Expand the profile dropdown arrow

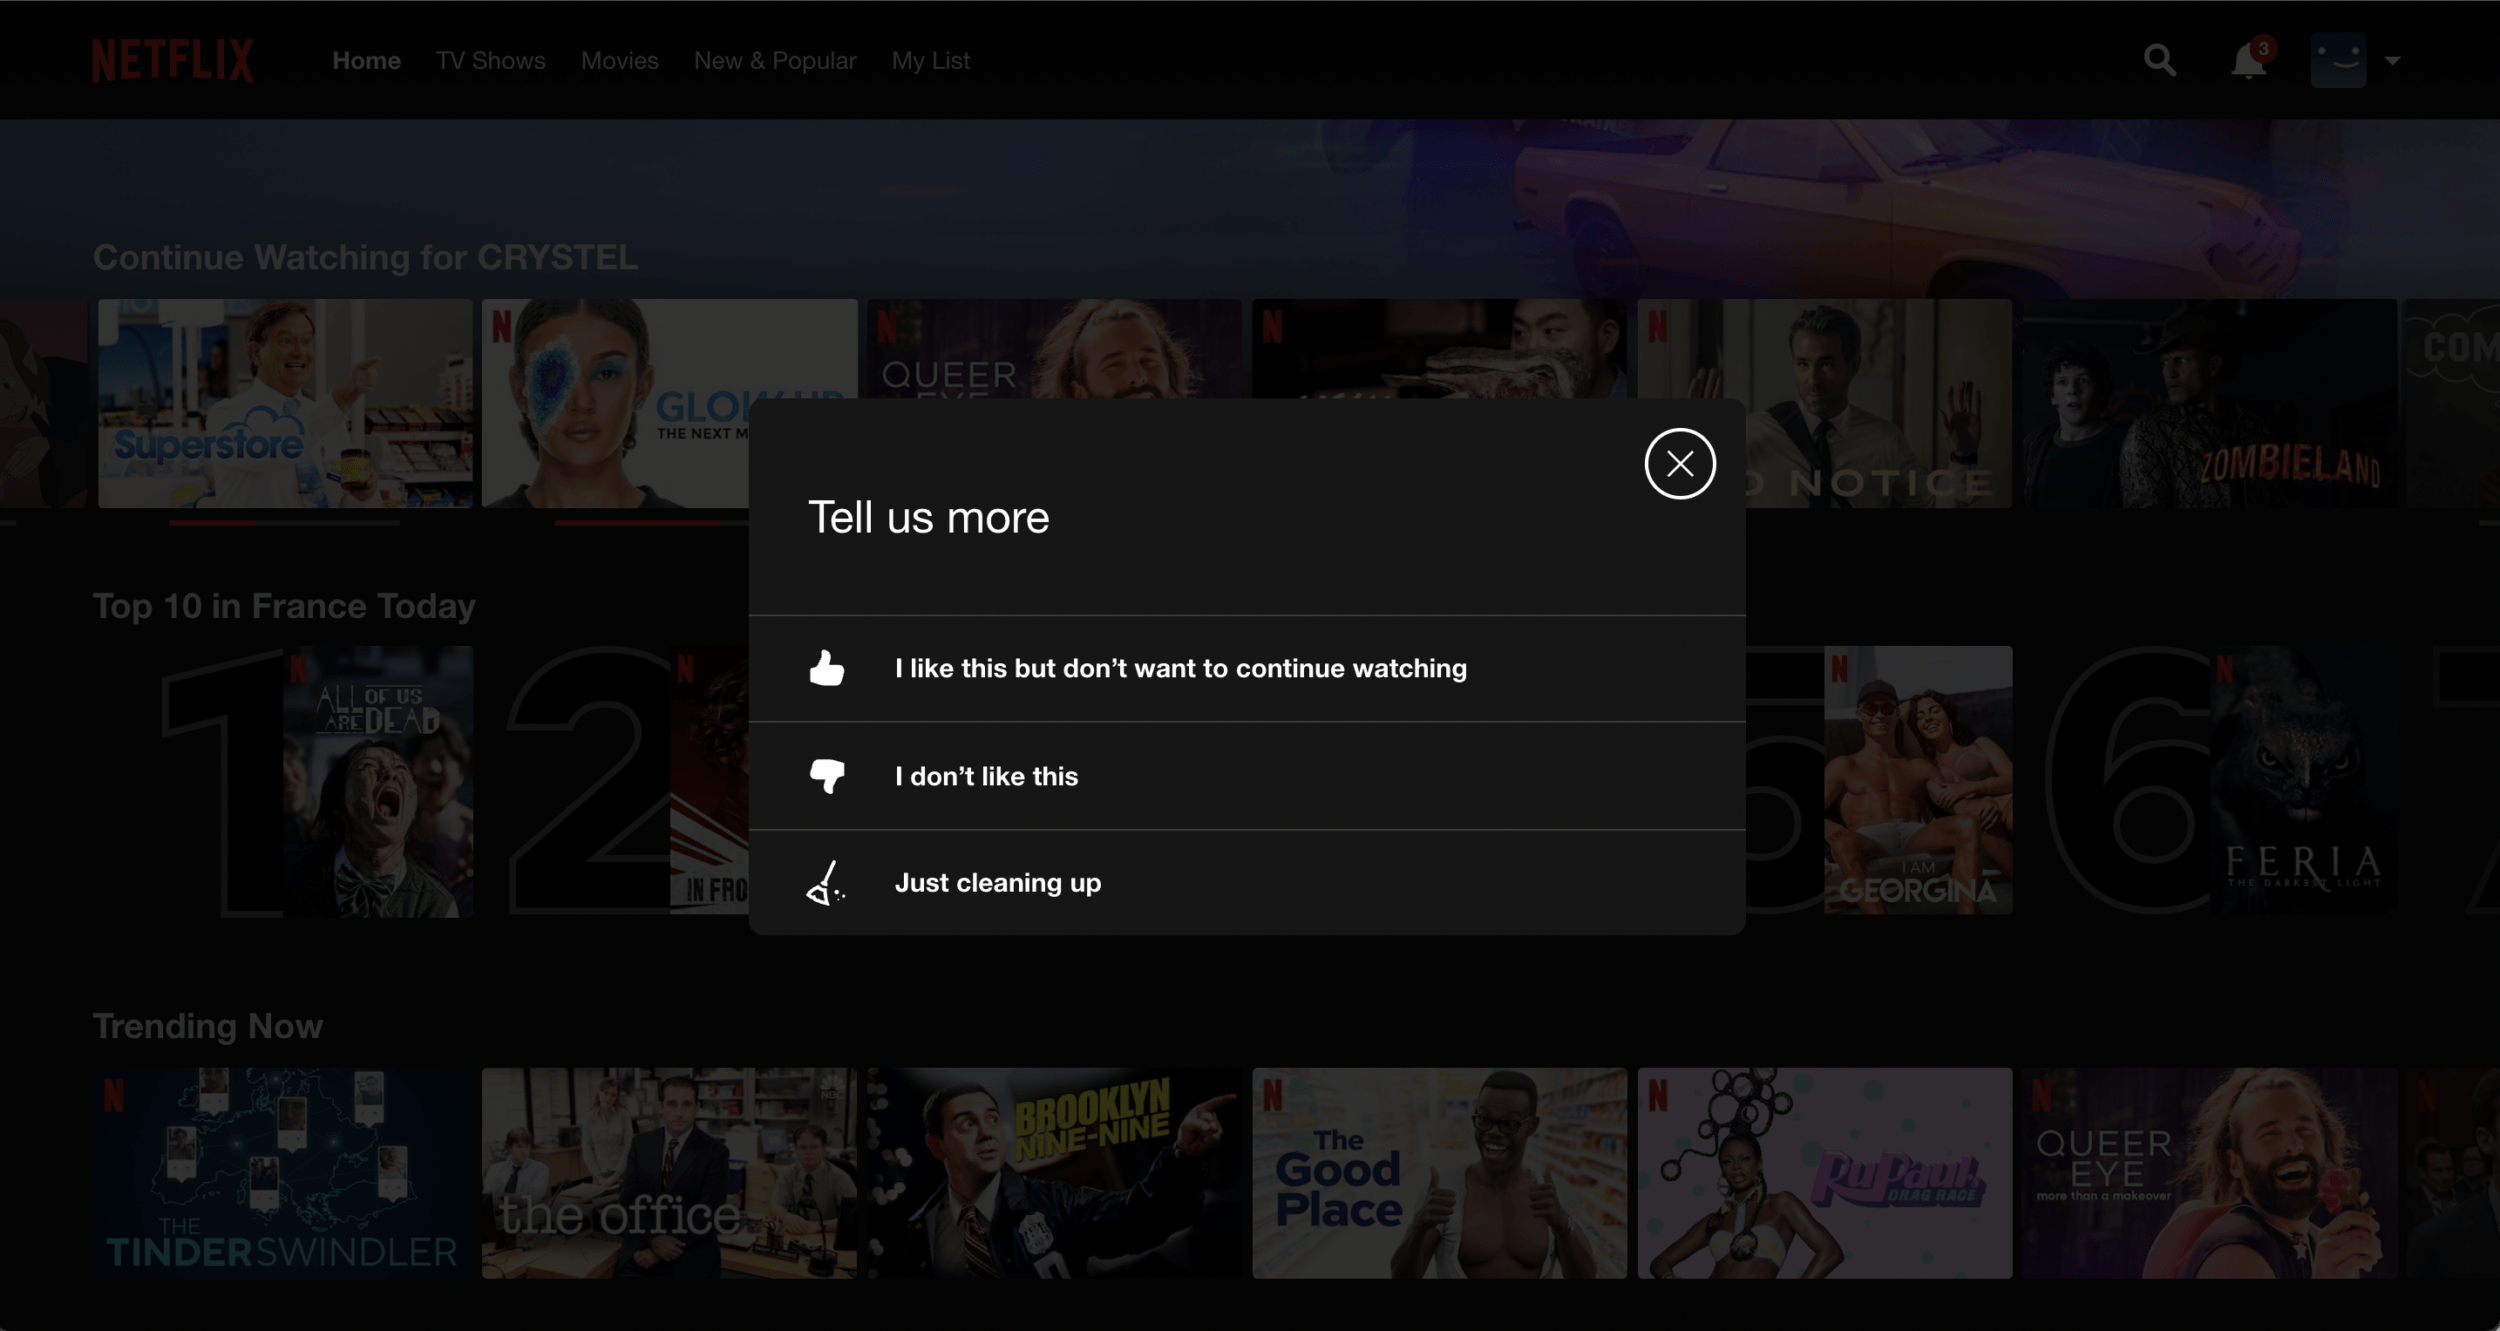pos(2393,61)
